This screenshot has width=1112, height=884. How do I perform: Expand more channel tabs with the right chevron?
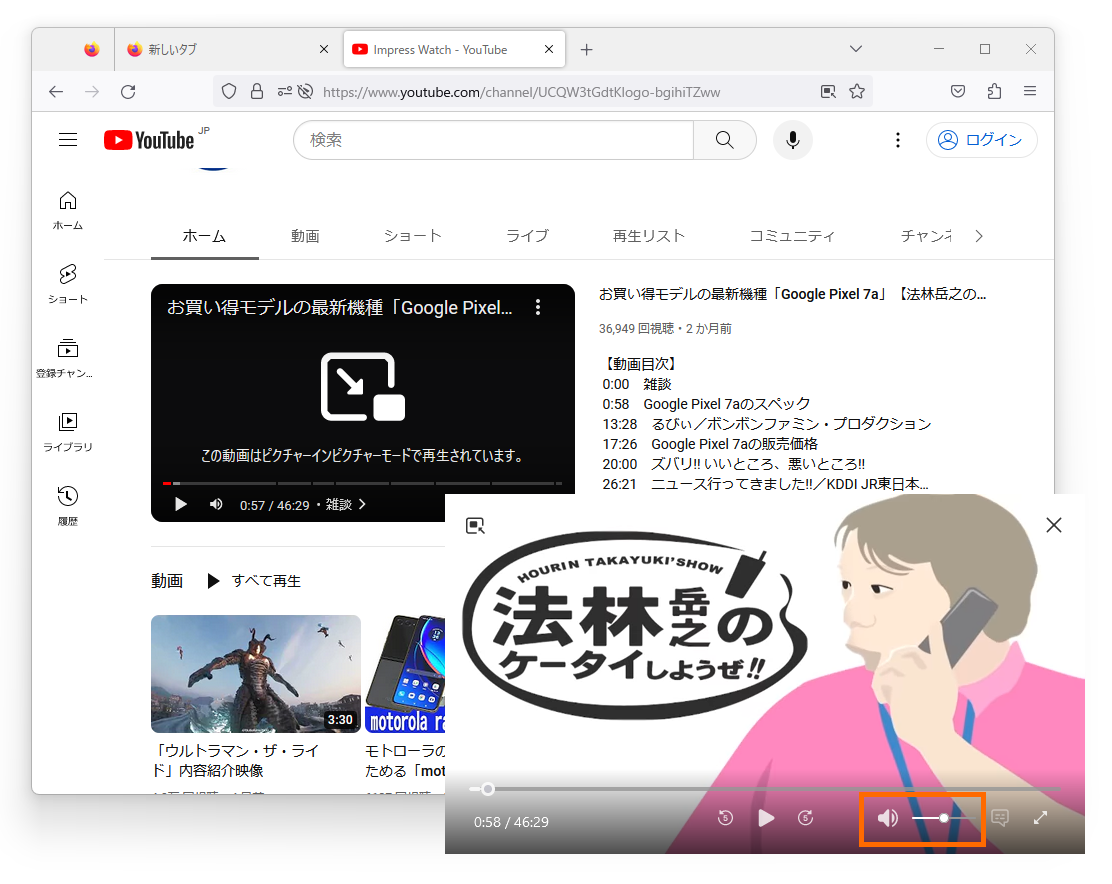978,236
